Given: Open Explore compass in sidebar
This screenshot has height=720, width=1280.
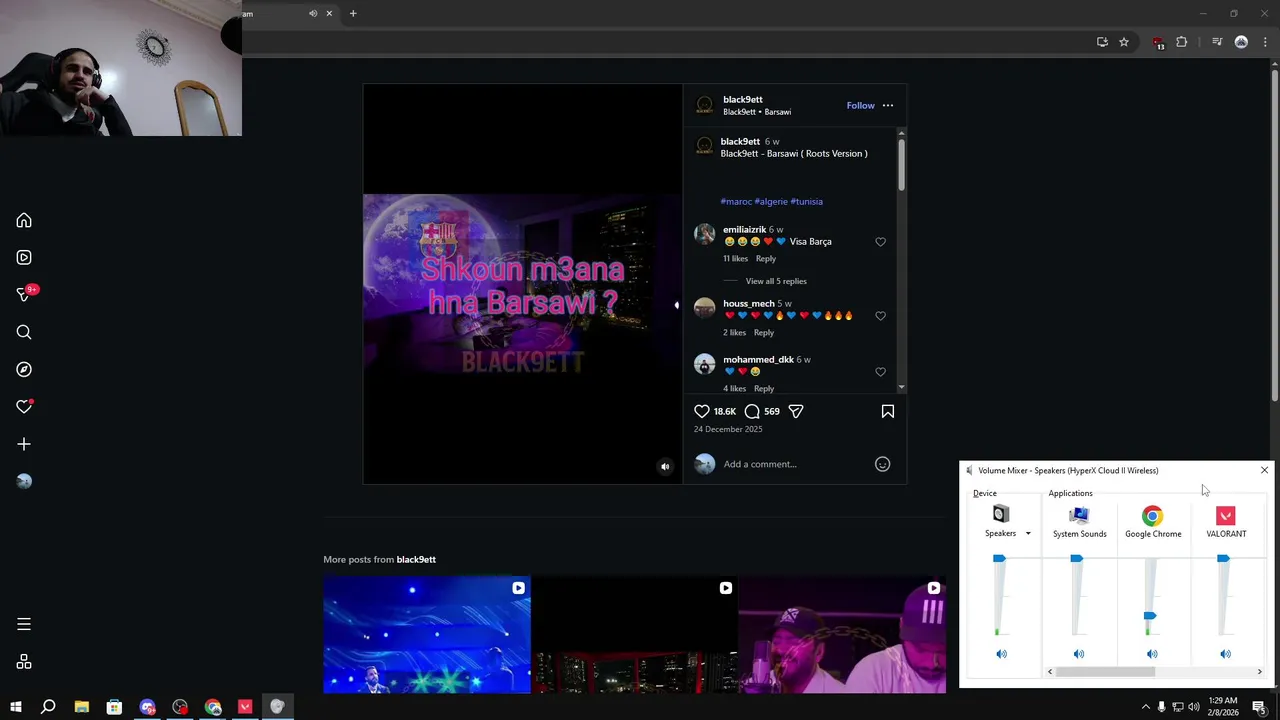Looking at the screenshot, I should point(24,370).
